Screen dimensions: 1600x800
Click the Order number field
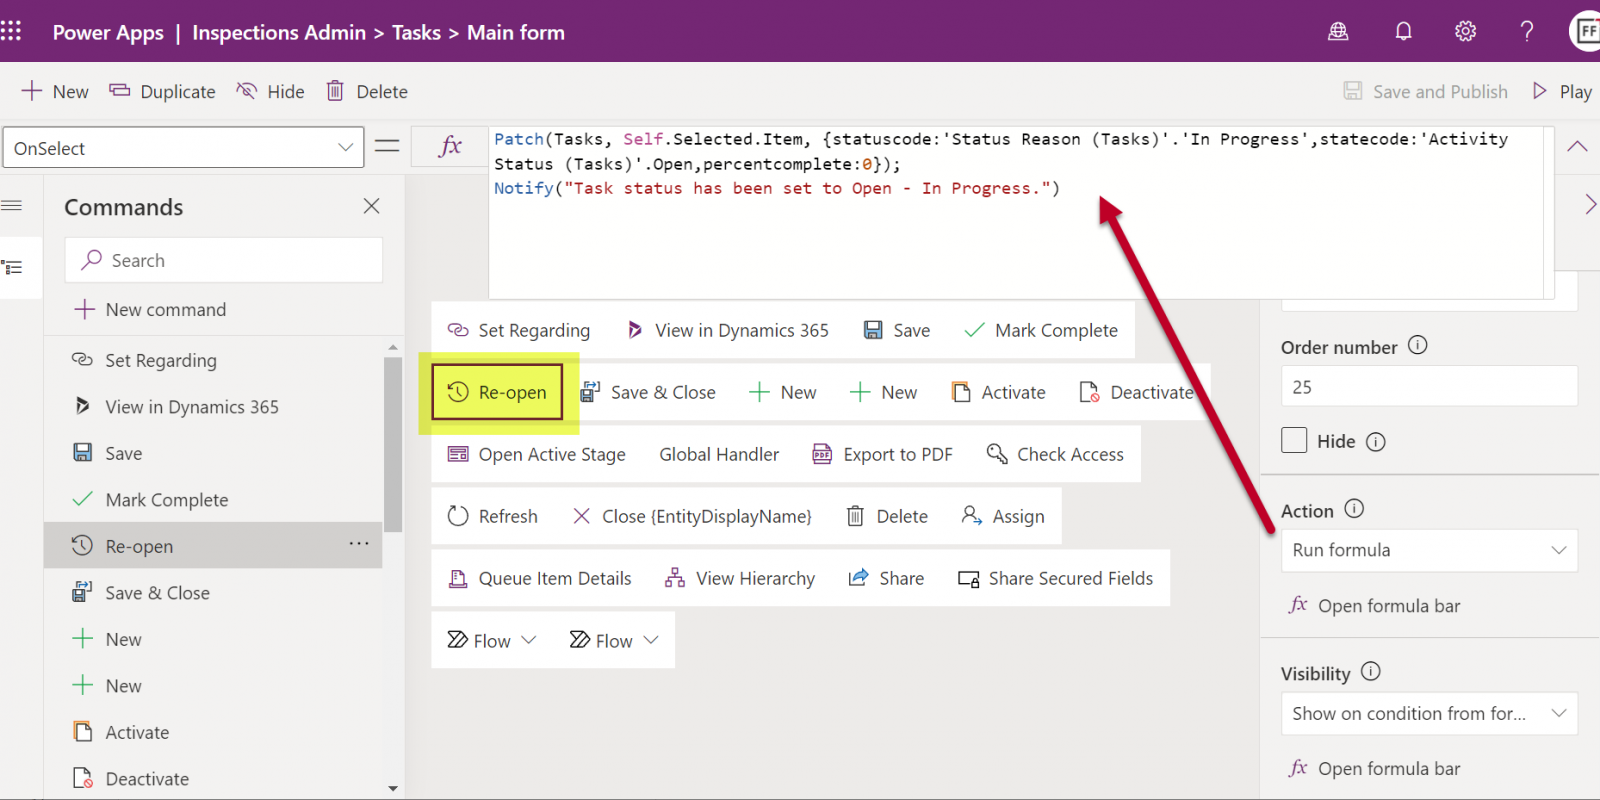coord(1429,386)
